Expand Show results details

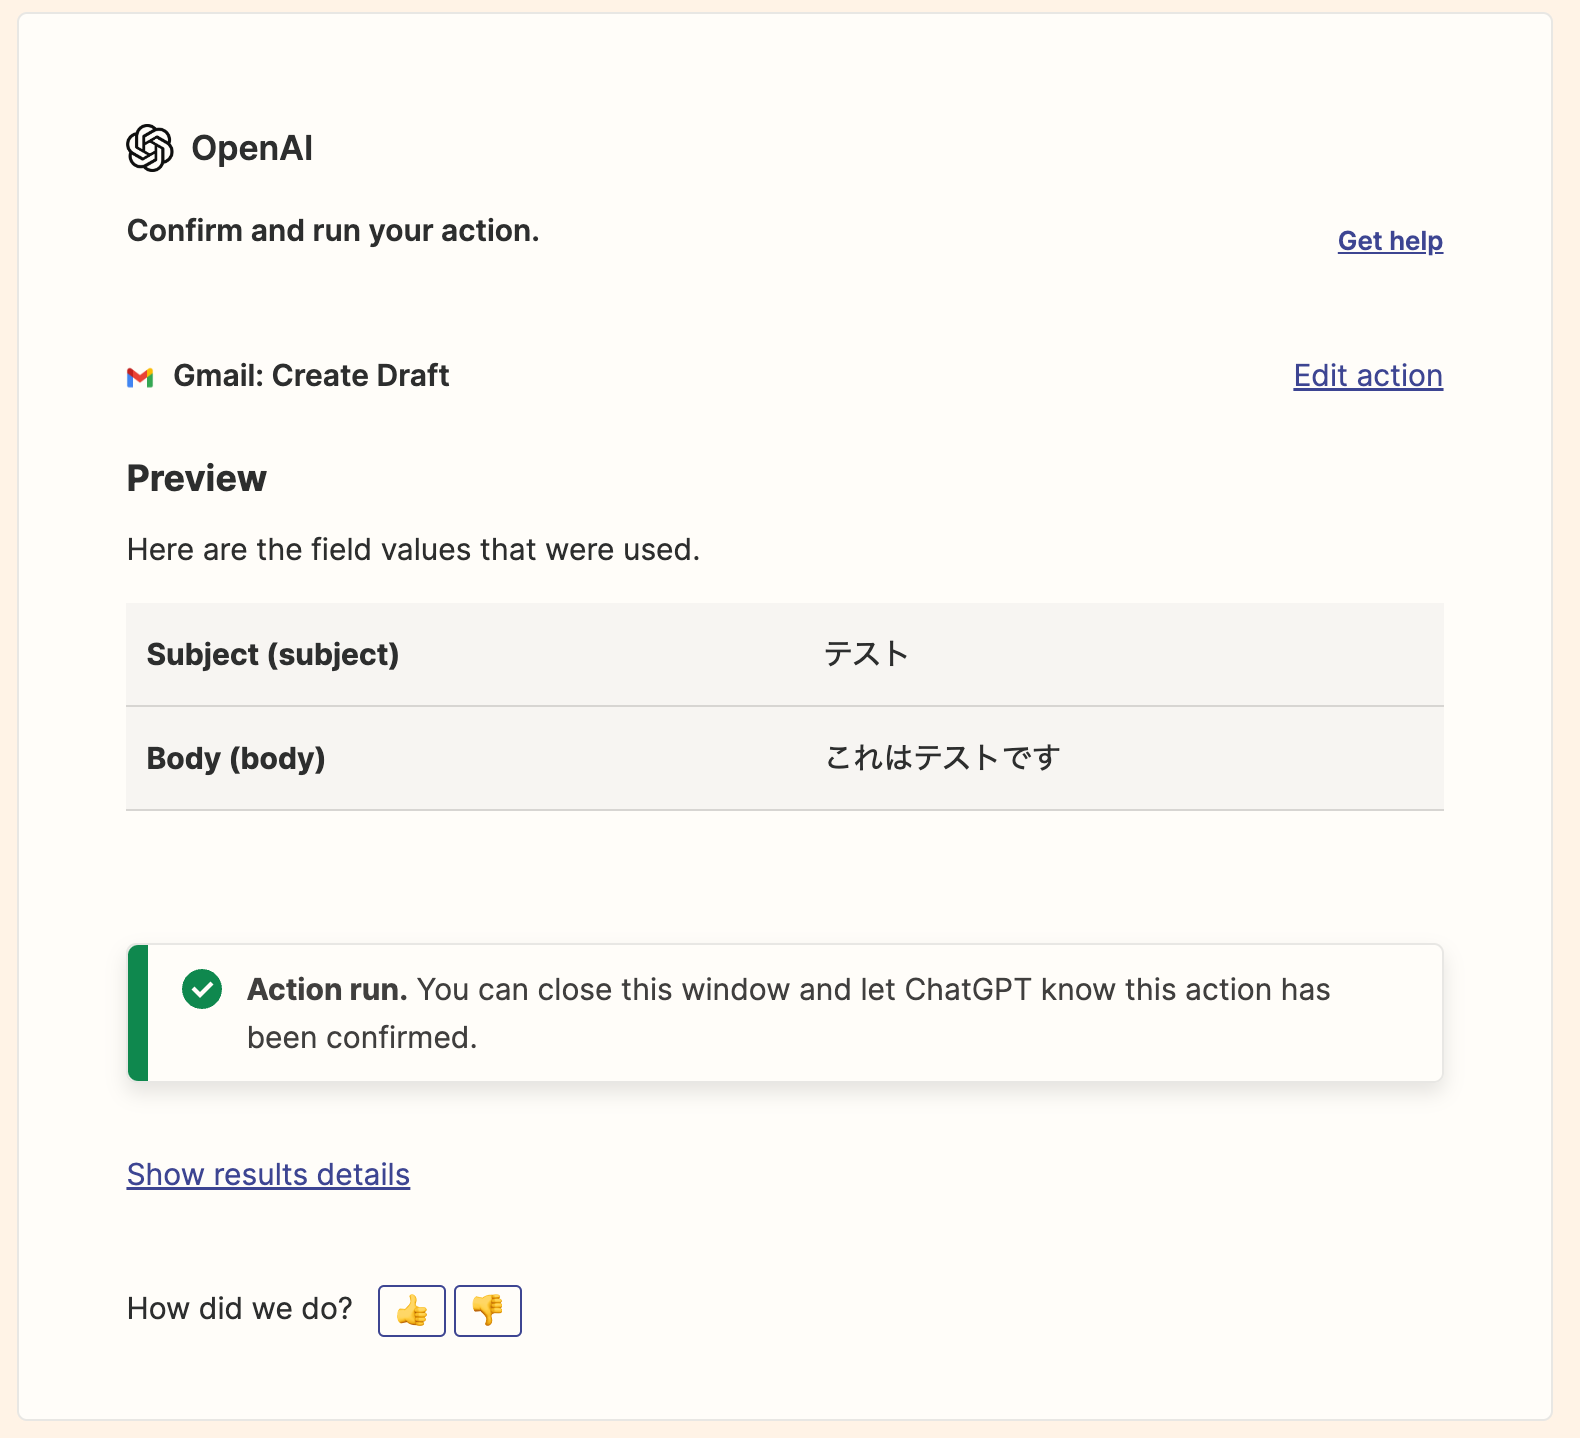268,1174
